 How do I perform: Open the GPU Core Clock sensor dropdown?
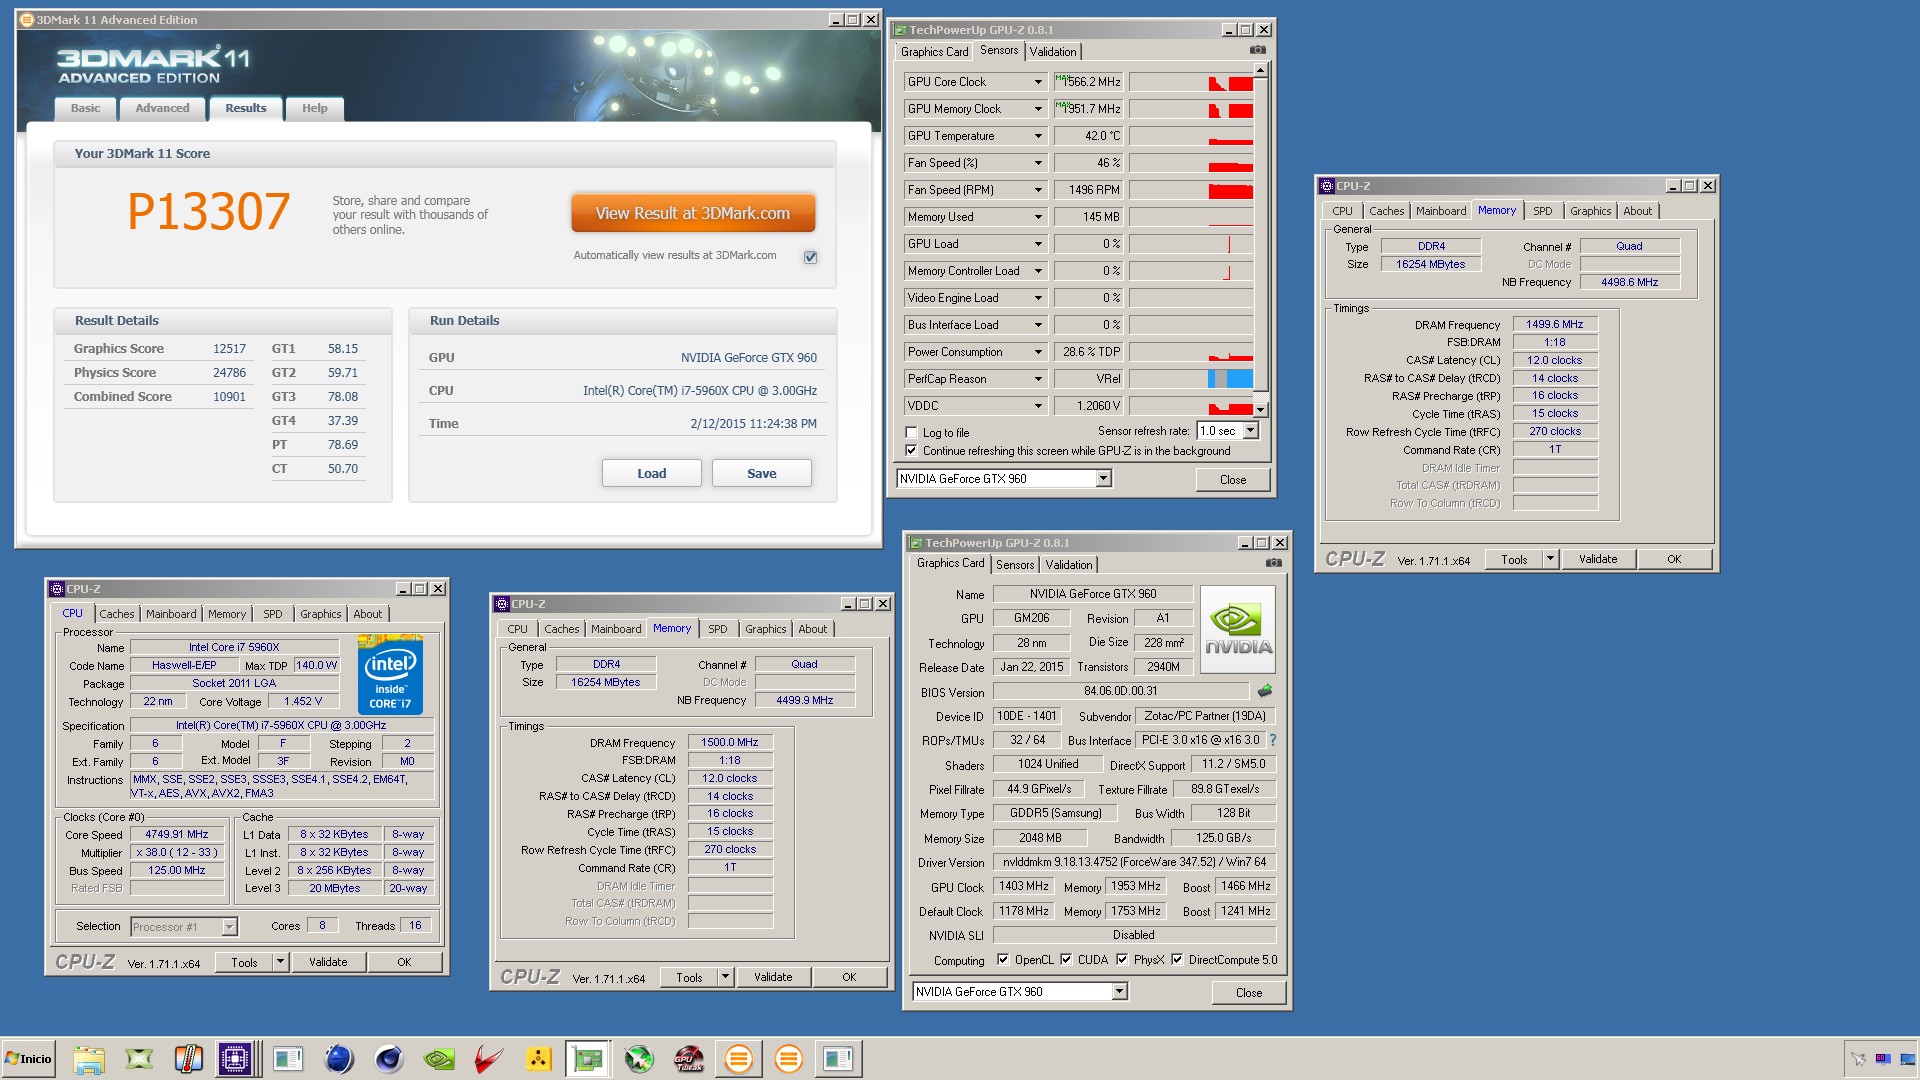1038,82
